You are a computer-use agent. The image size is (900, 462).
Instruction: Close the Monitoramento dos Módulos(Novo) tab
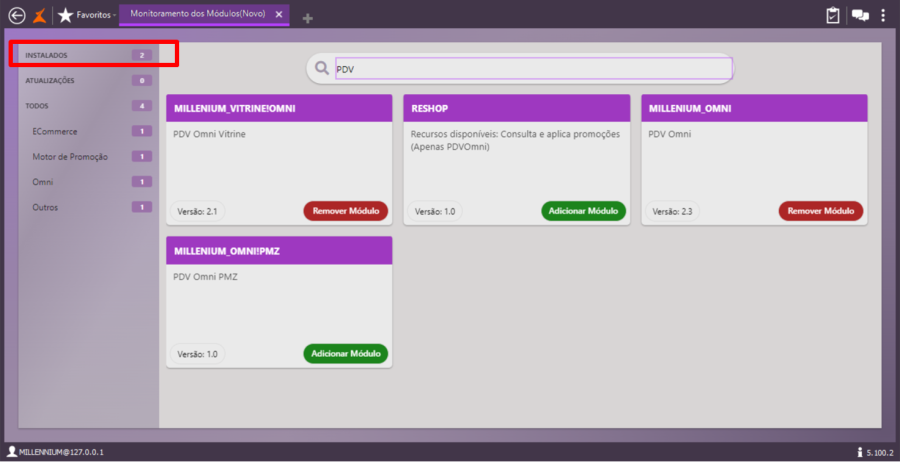tap(279, 15)
